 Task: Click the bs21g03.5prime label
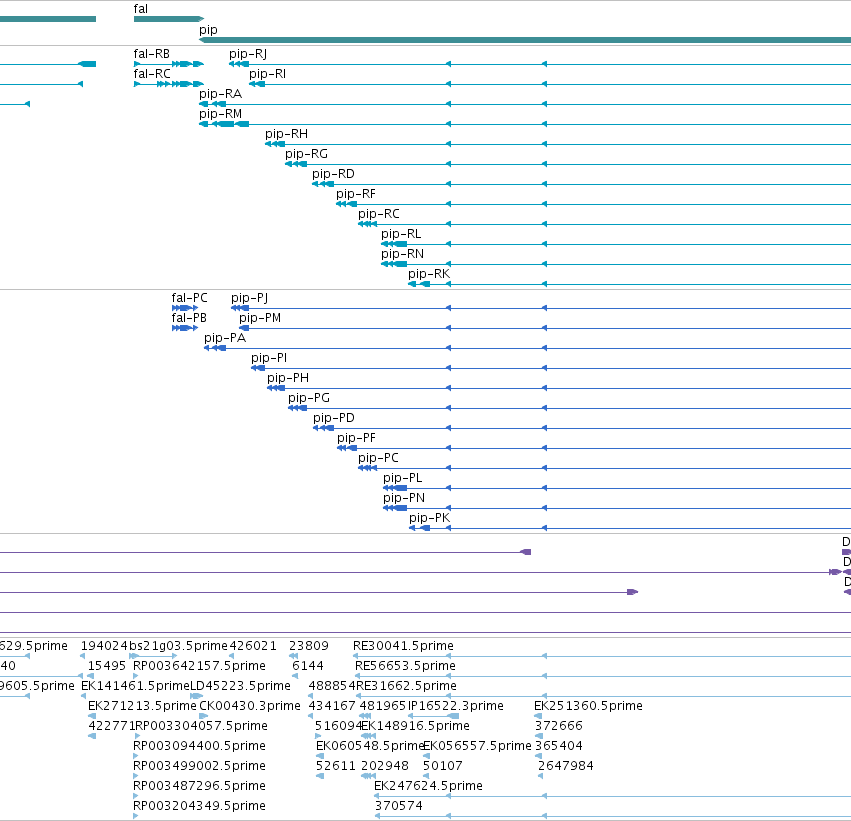(x=178, y=646)
